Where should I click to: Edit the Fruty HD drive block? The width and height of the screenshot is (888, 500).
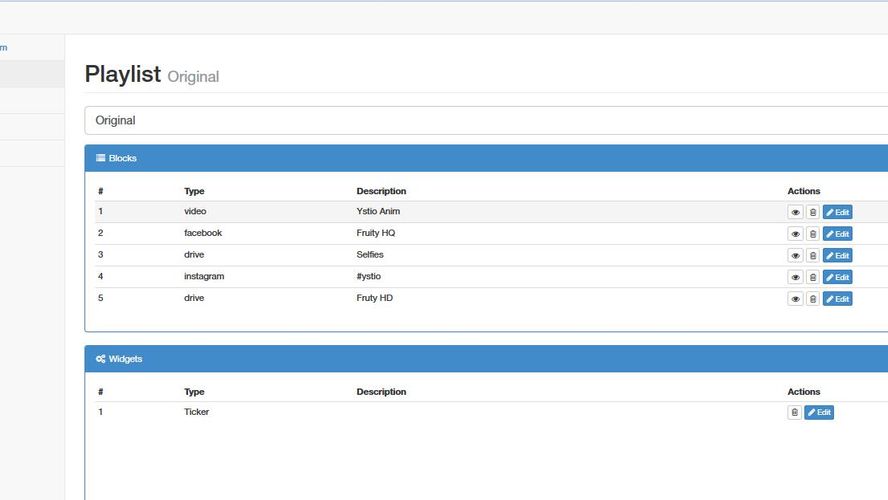pos(838,298)
